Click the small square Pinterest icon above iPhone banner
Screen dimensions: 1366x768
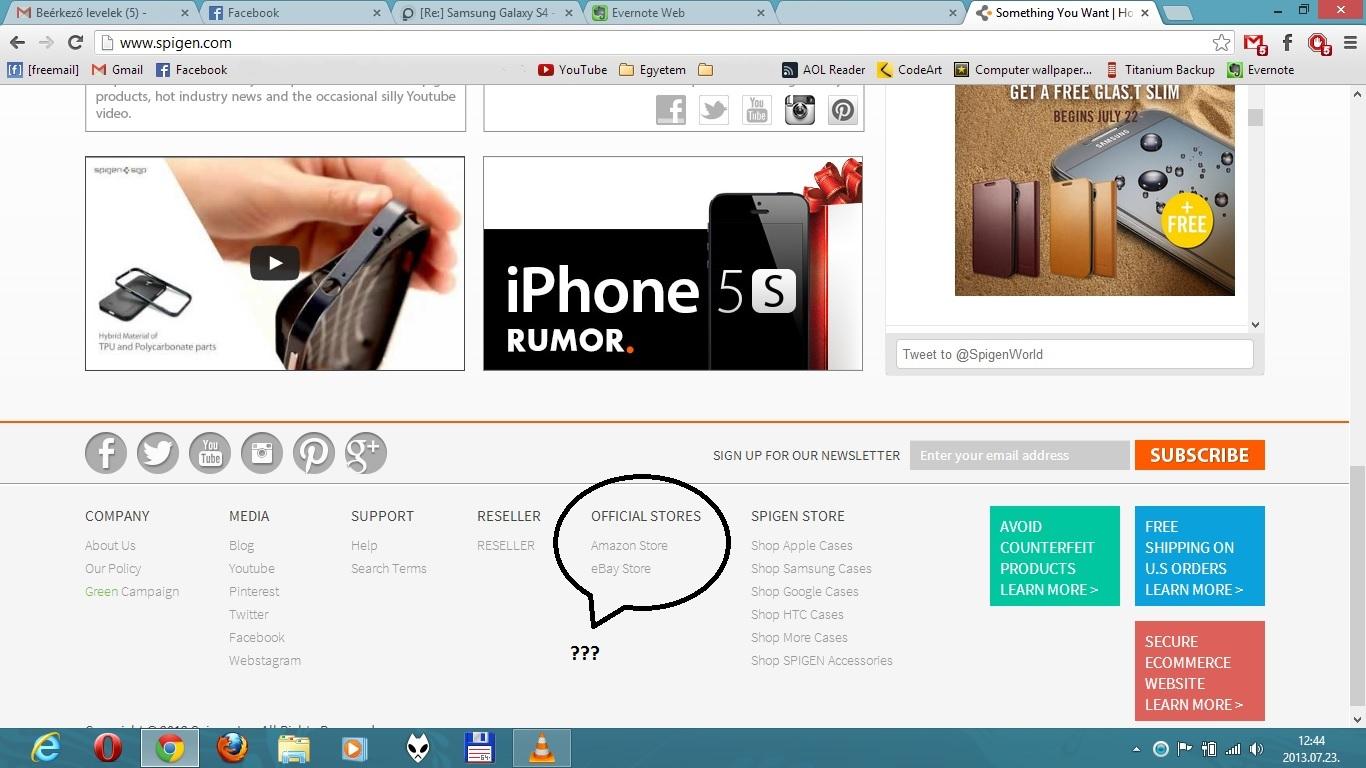coord(843,109)
